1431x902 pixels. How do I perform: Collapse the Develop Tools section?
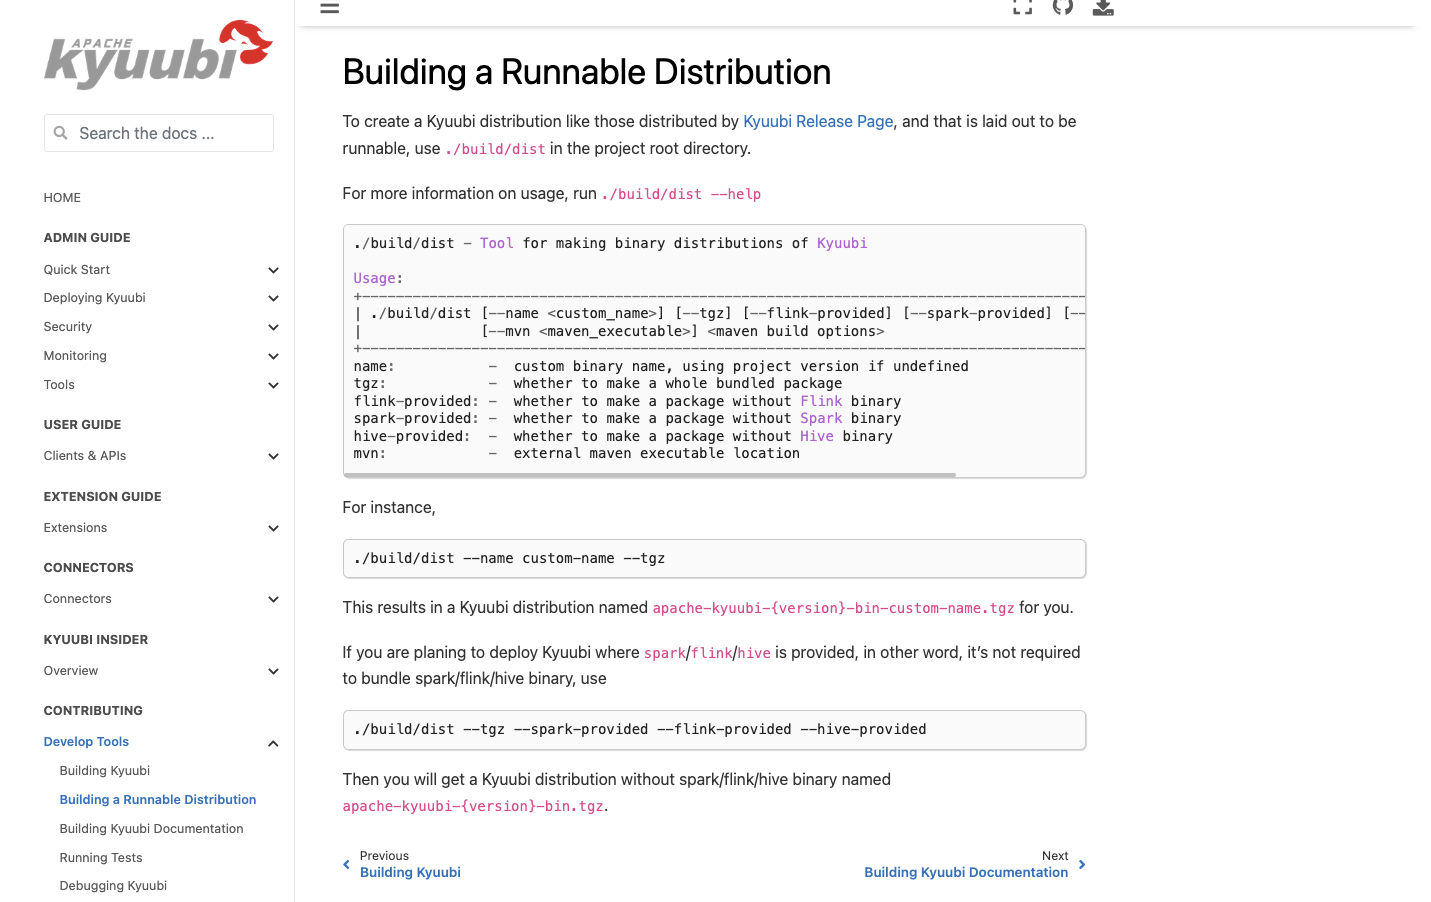pyautogui.click(x=273, y=743)
